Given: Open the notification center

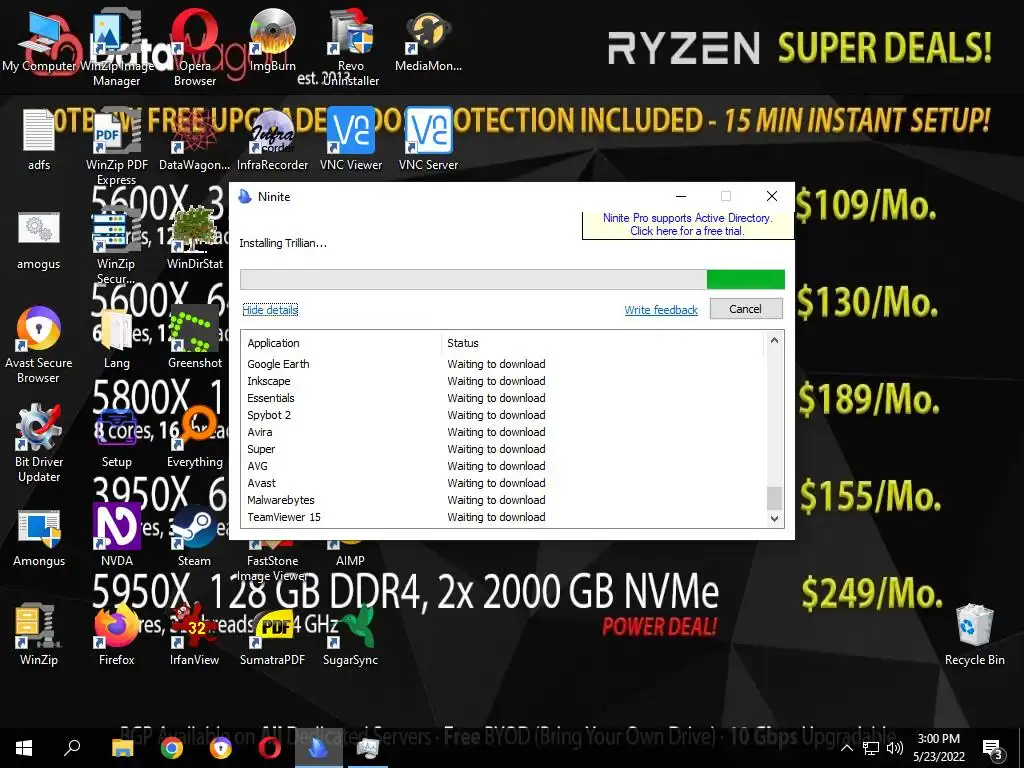Looking at the screenshot, I should pos(993,748).
